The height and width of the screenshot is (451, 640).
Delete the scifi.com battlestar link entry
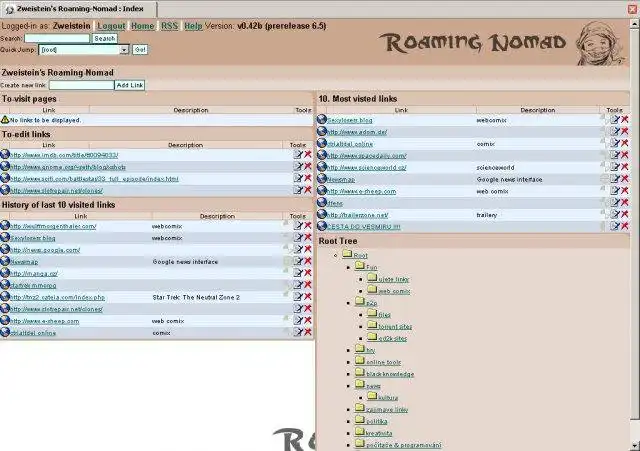point(308,178)
